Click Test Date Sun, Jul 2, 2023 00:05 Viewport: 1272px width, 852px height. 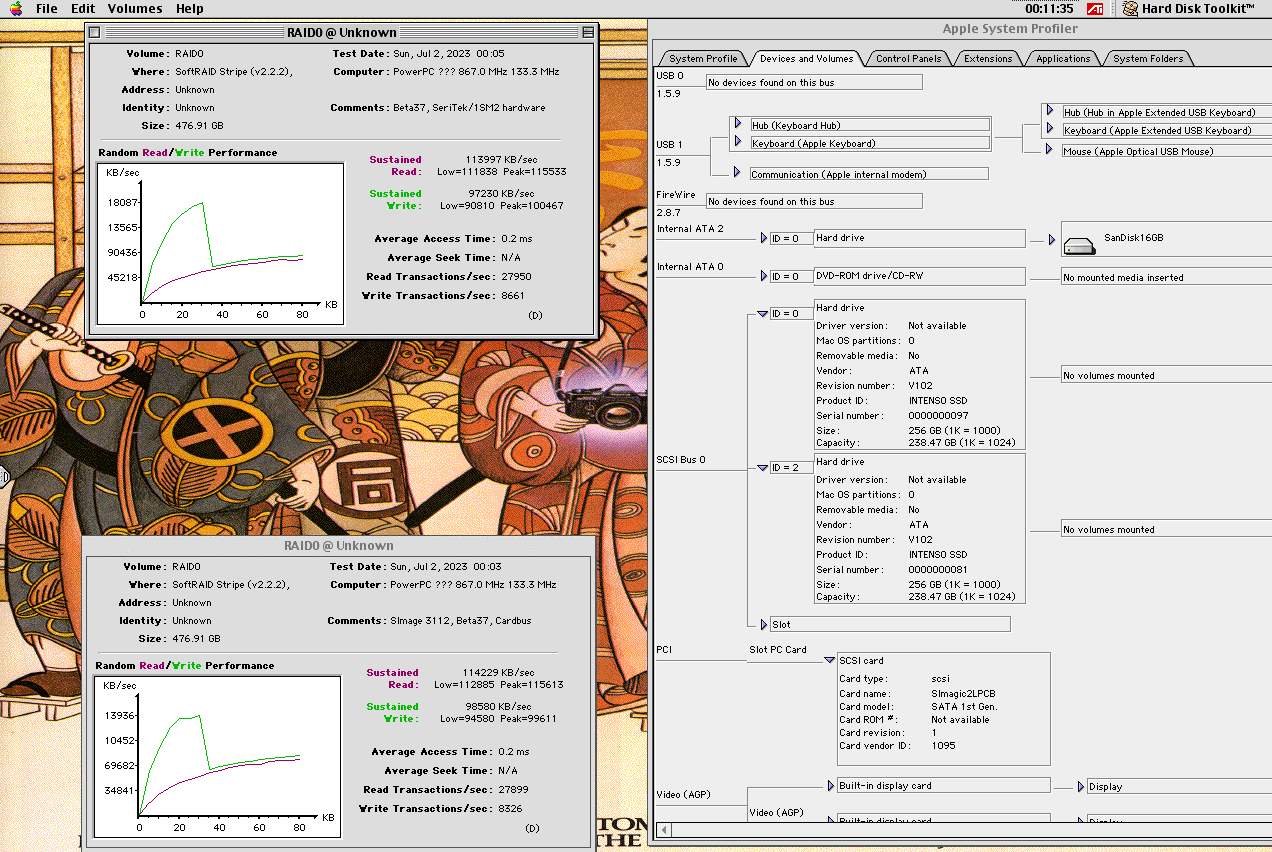pos(447,53)
